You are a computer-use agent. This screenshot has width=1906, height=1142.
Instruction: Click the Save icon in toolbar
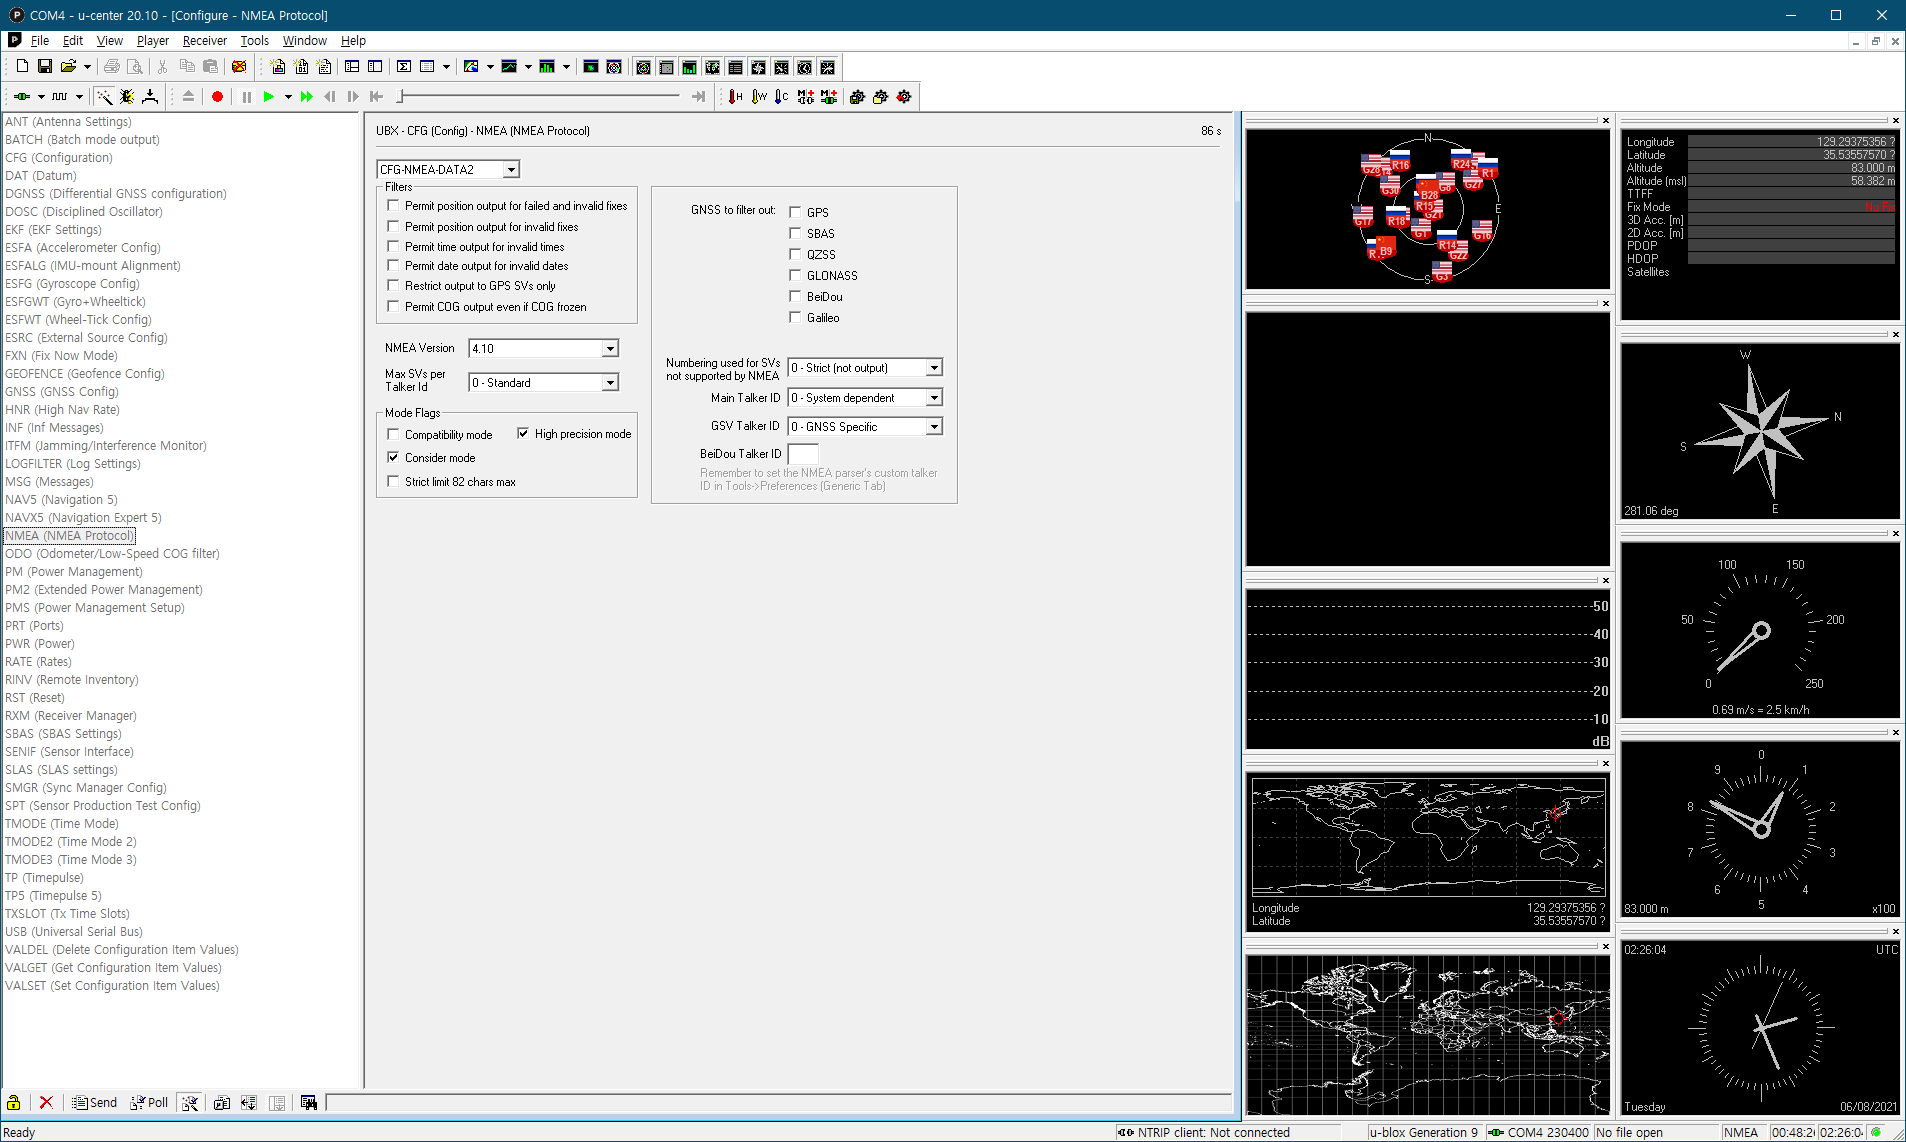tap(45, 66)
